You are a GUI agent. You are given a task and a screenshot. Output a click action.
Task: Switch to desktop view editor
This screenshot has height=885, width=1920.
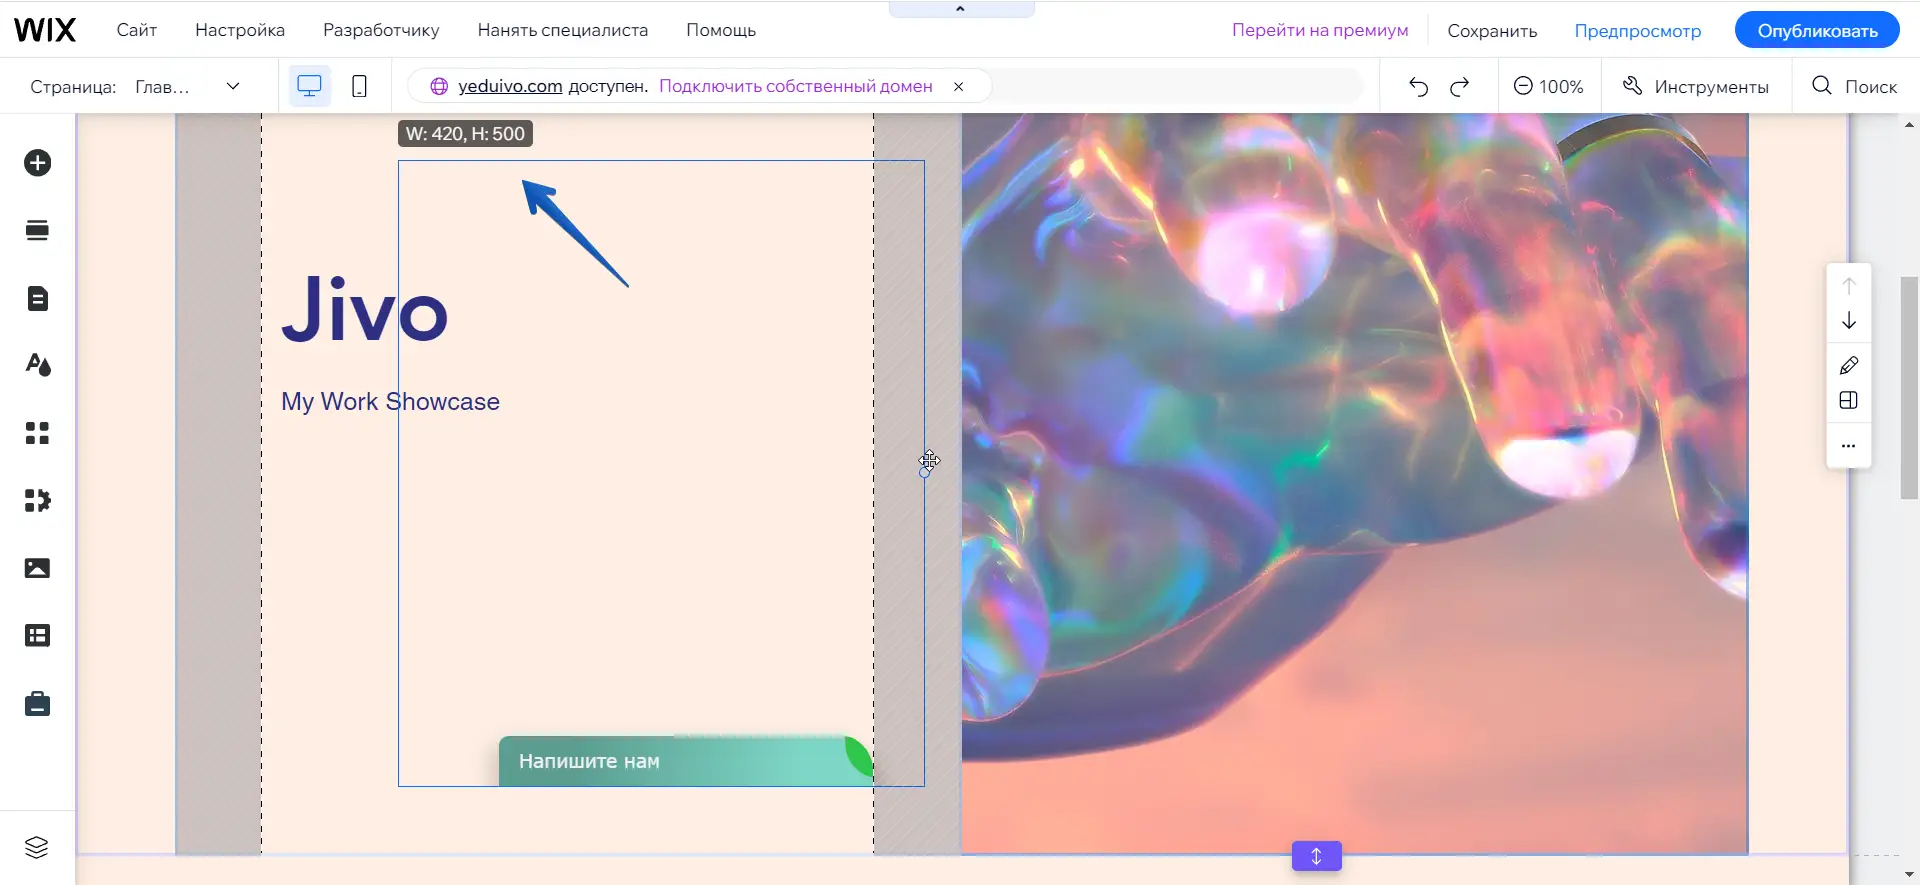[310, 87]
